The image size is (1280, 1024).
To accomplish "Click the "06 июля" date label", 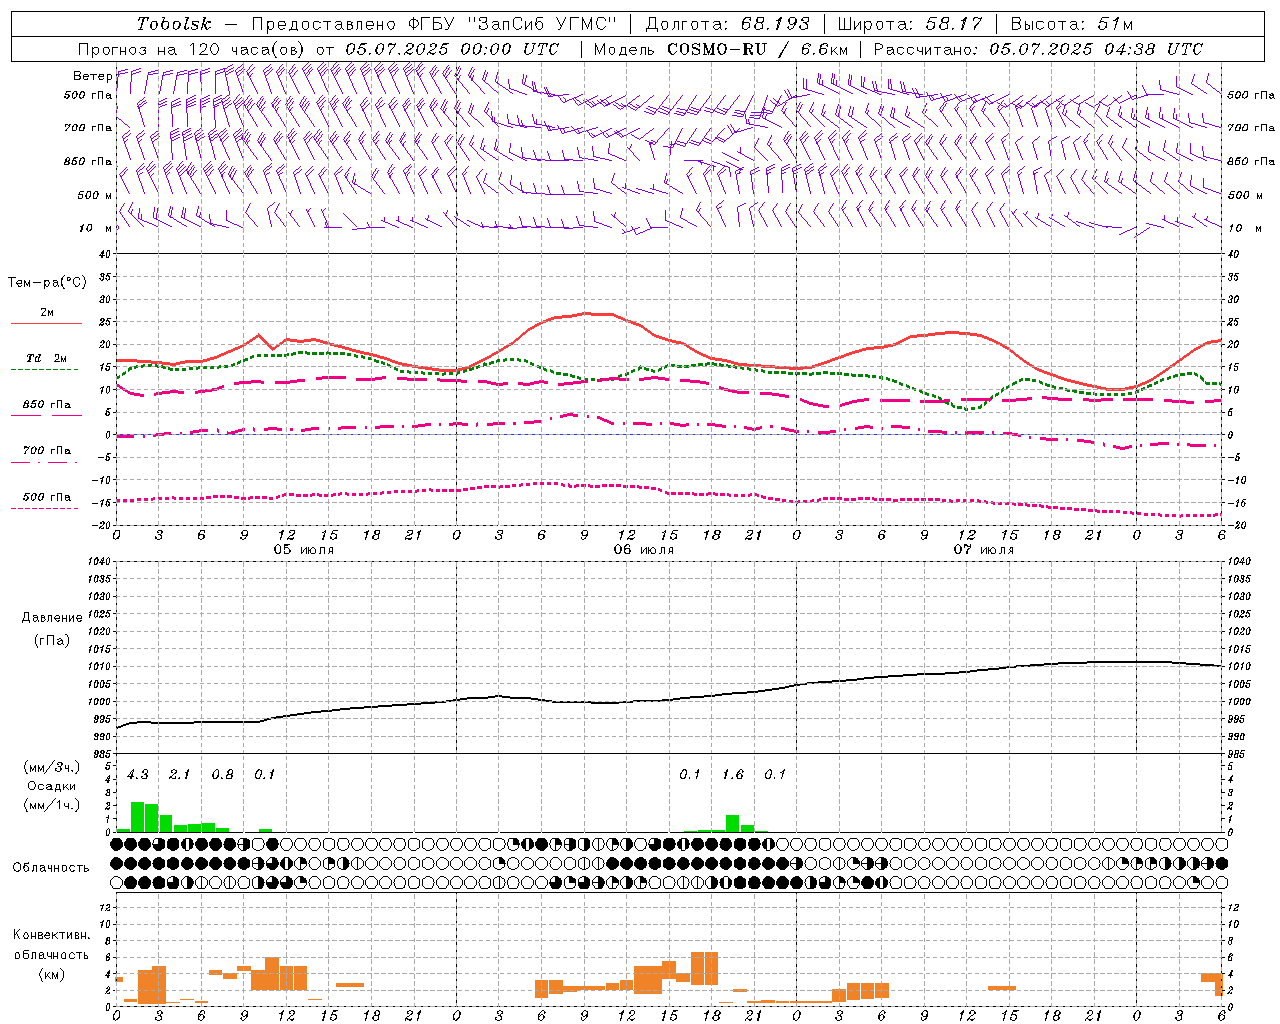I will tap(643, 550).
